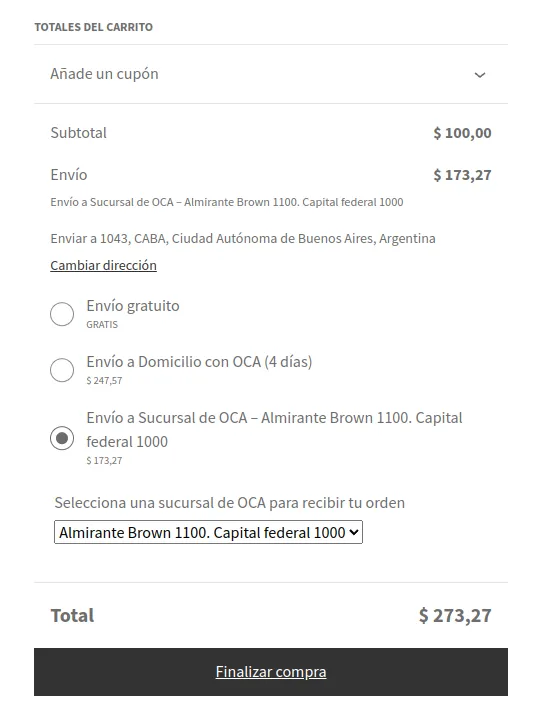Choose 'Envío a Domicilio con OCA' radio
The height and width of the screenshot is (727, 542).
coord(62,370)
